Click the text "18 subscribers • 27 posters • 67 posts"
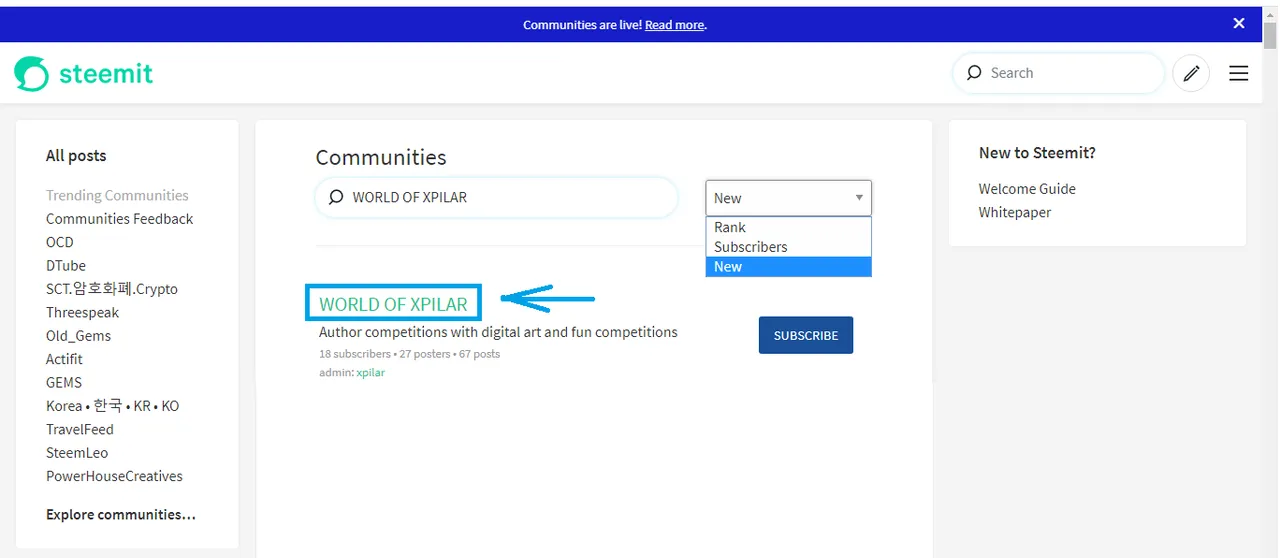 click(409, 354)
